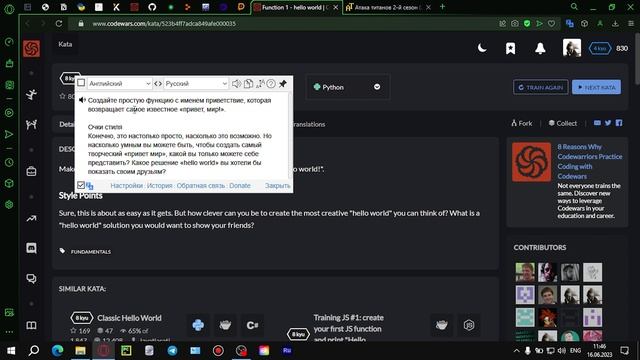Open the user profile avatar in Codewars header

click(x=571, y=48)
